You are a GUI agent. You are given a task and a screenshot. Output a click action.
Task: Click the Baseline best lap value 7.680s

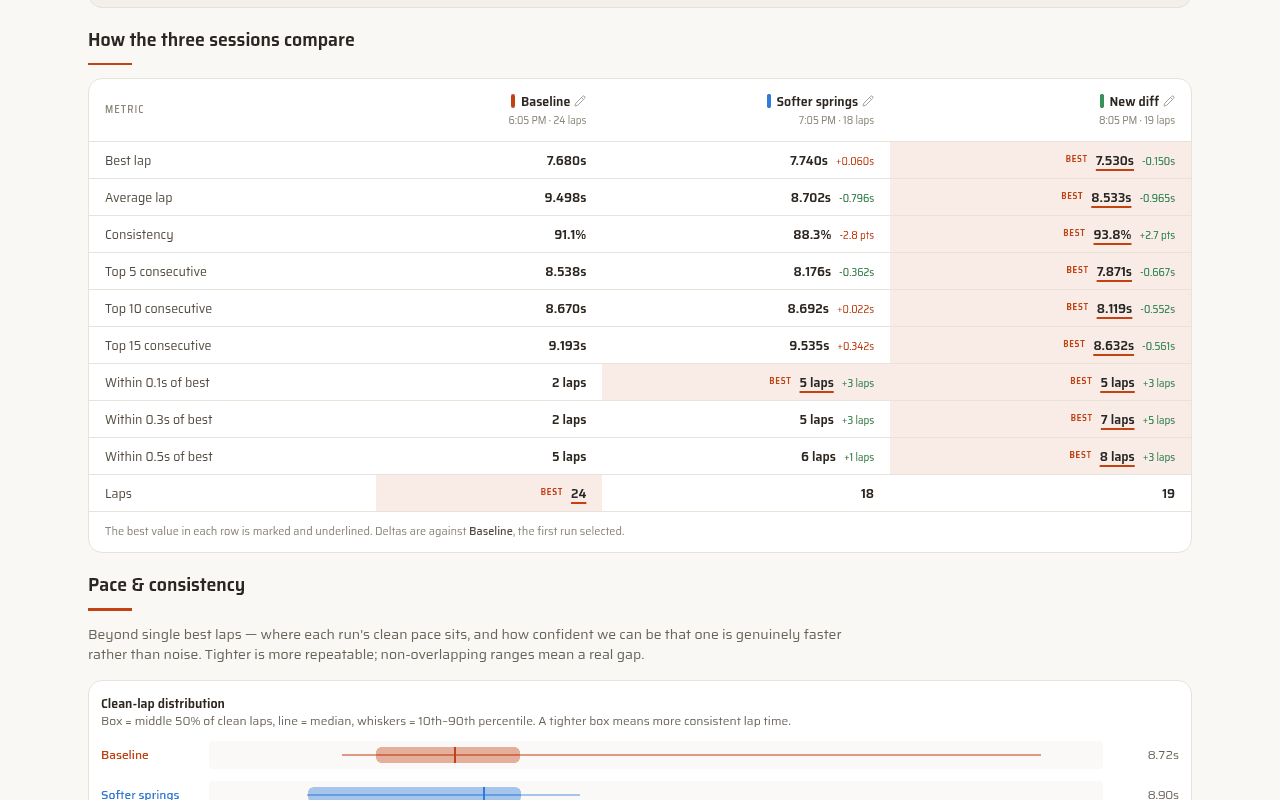pyautogui.click(x=566, y=160)
